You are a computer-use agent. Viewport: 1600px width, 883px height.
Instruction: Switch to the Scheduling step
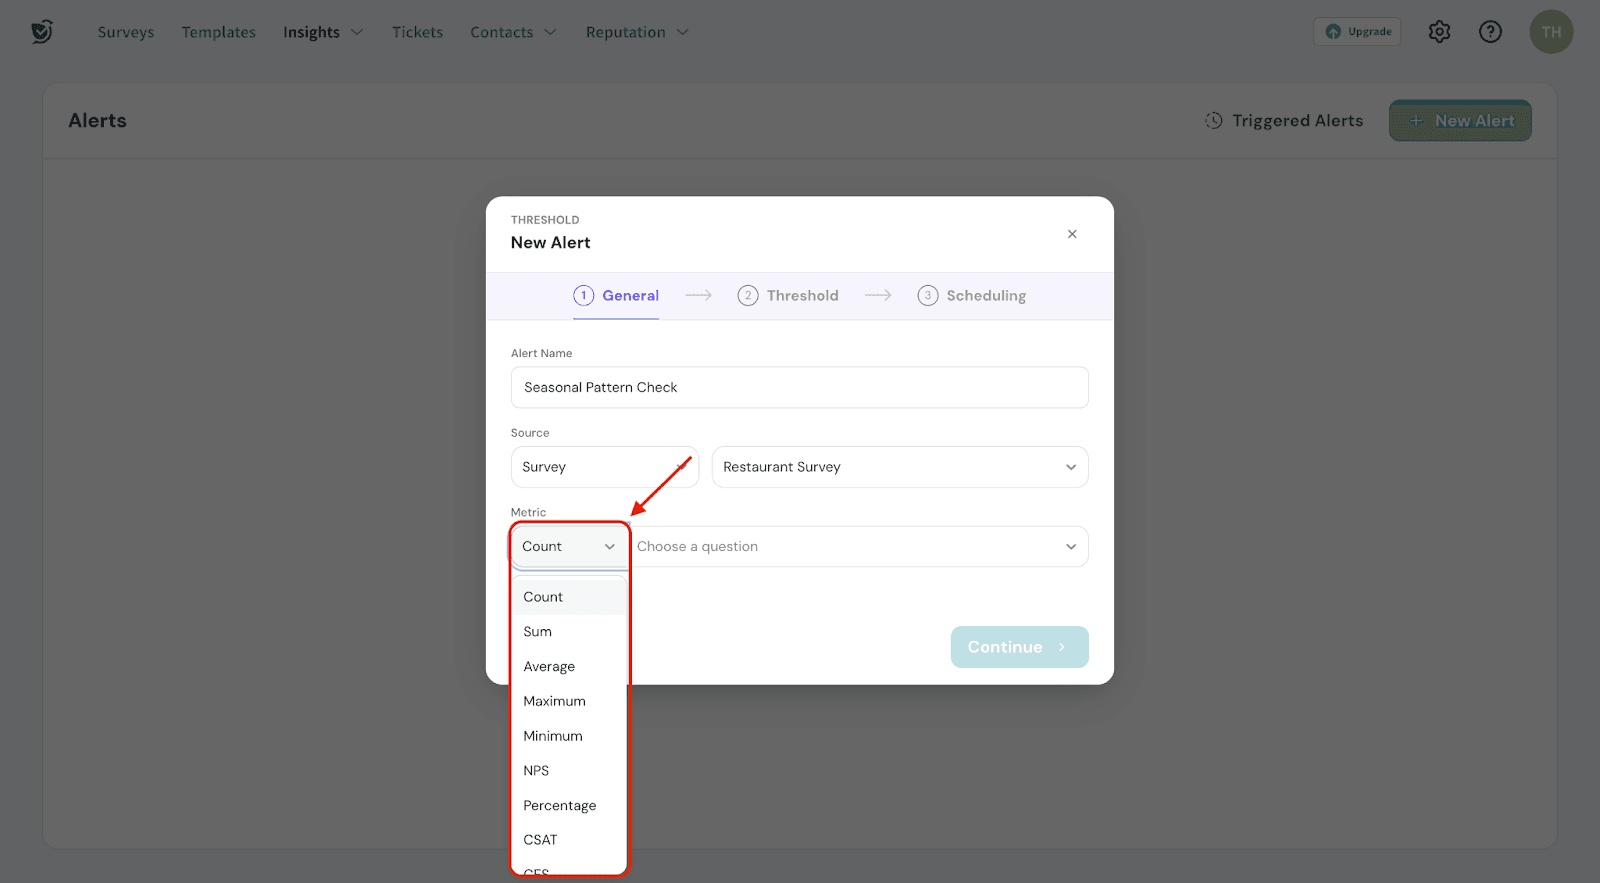click(x=972, y=296)
